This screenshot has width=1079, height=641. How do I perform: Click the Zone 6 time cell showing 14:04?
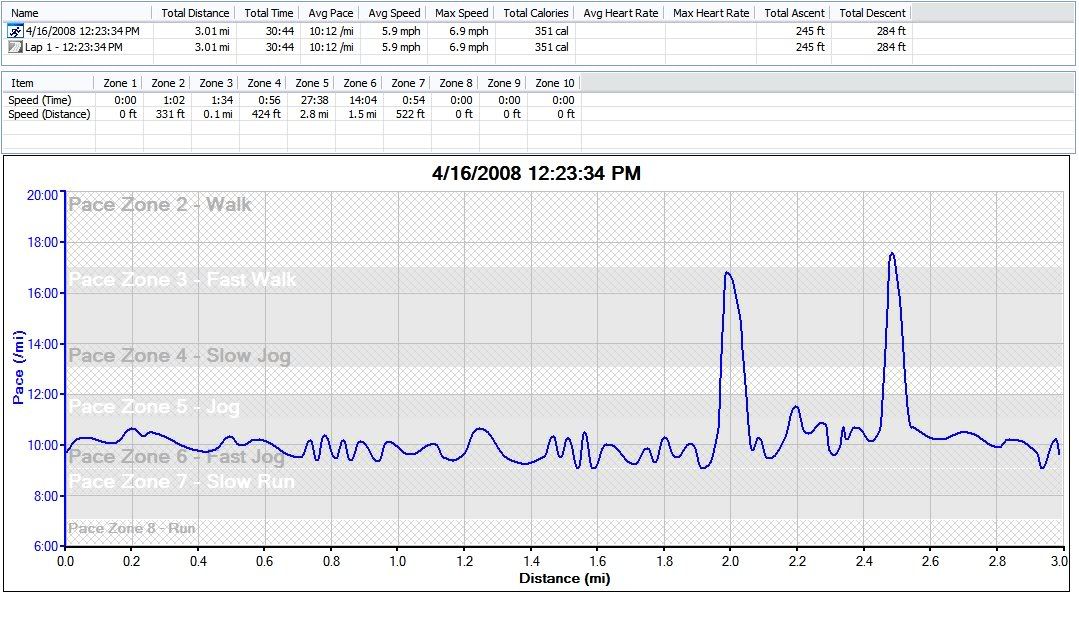(361, 100)
